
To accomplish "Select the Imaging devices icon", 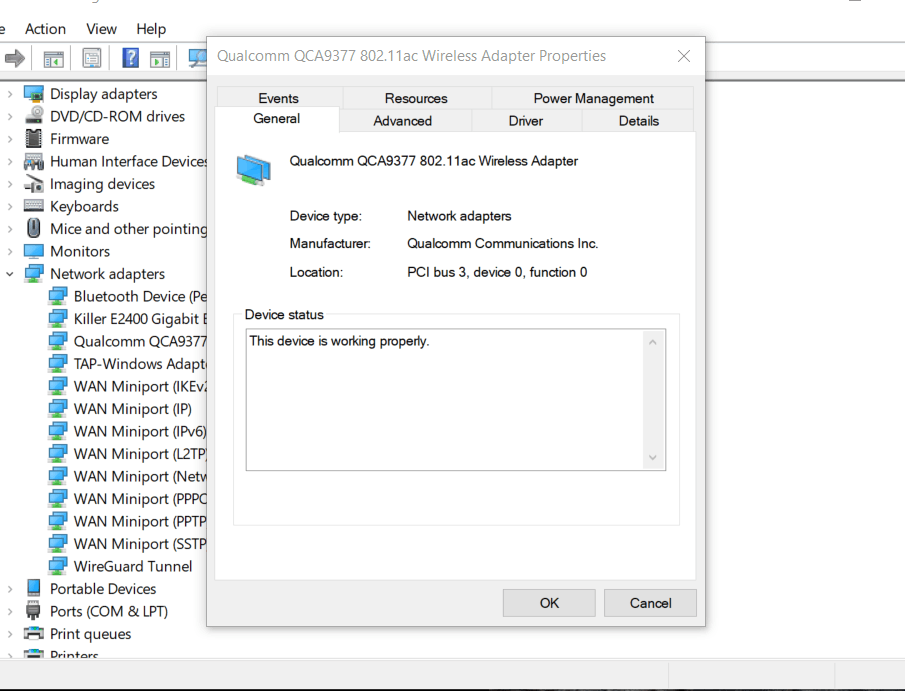I will pyautogui.click(x=33, y=184).
